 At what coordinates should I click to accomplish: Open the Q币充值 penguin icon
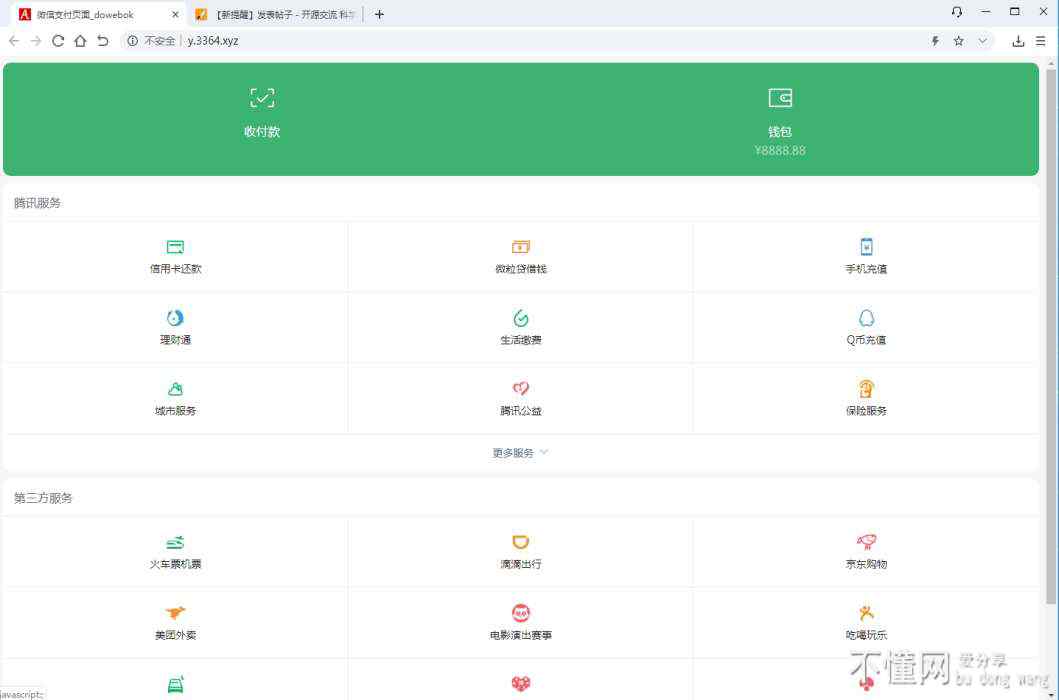pyautogui.click(x=866, y=318)
